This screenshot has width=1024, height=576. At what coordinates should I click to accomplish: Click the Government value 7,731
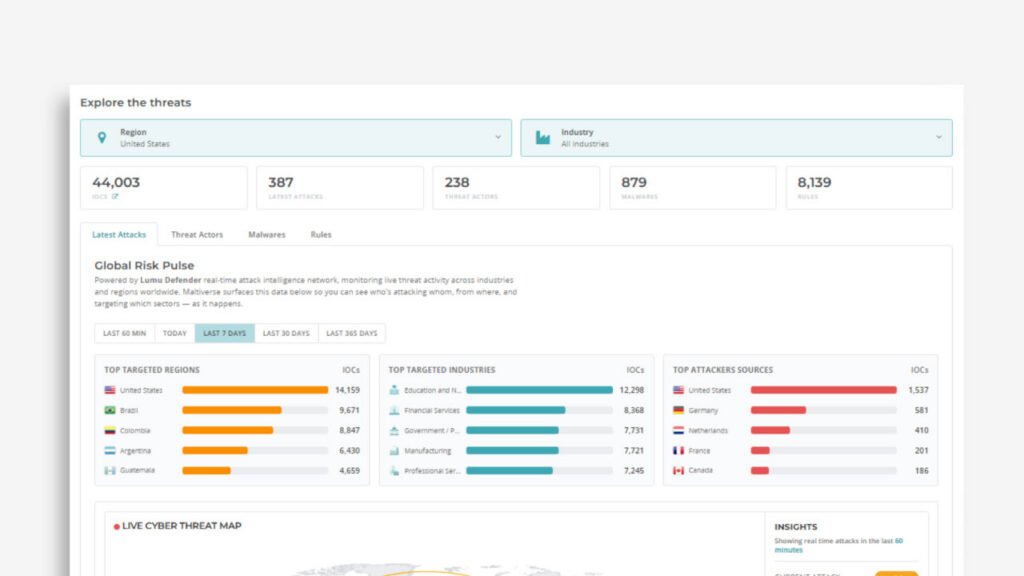click(633, 430)
